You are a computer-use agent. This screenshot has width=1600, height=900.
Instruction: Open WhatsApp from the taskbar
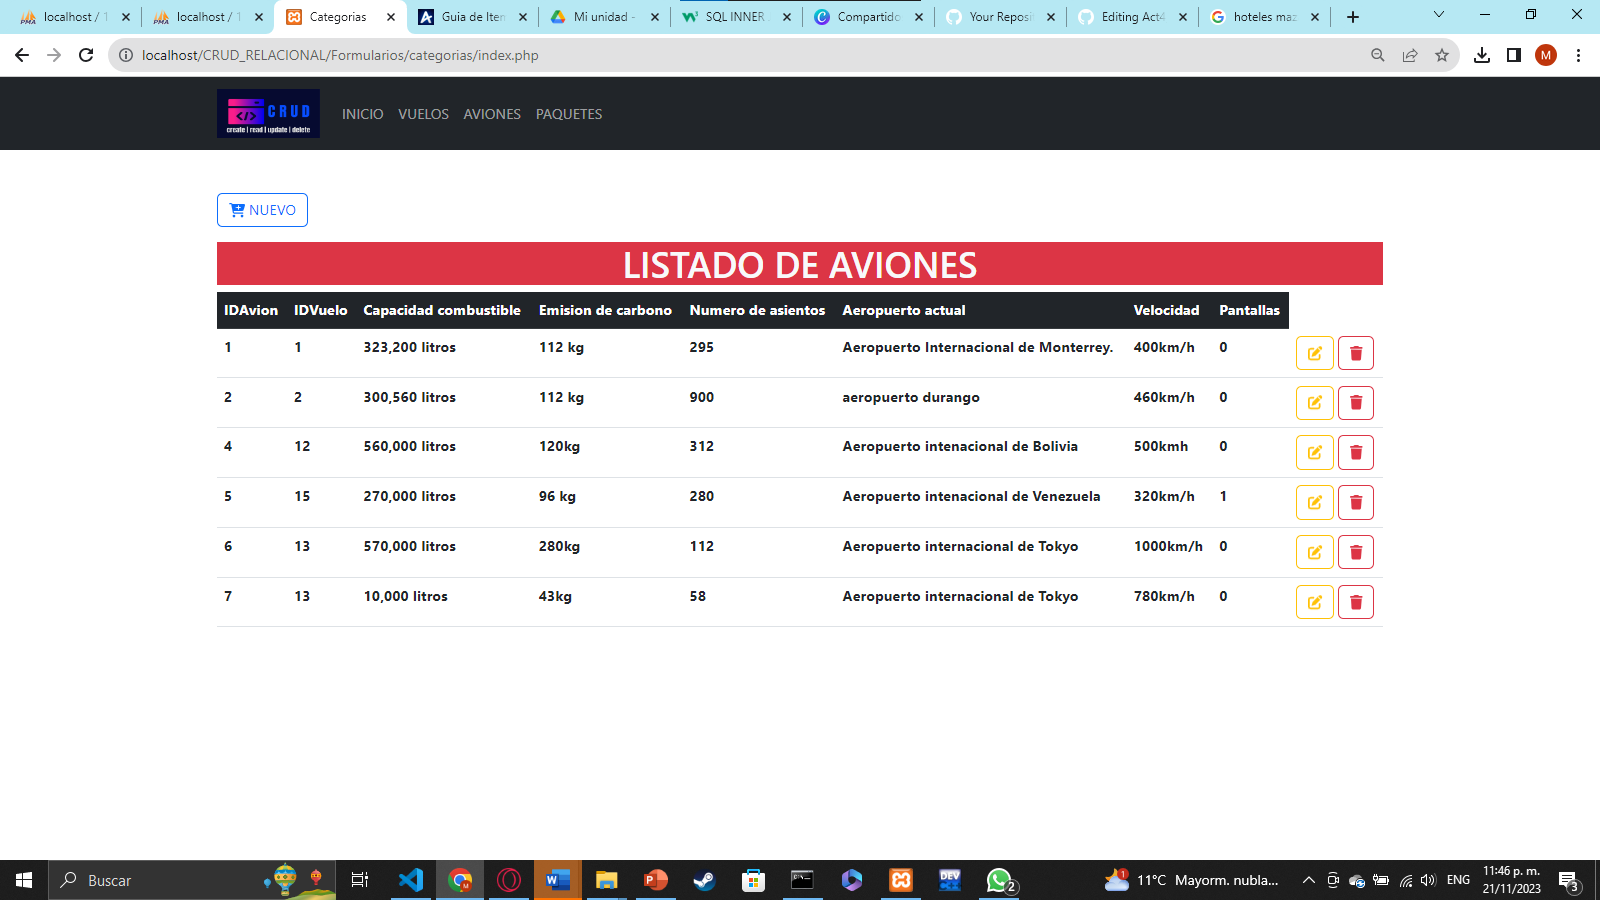pyautogui.click(x=998, y=880)
